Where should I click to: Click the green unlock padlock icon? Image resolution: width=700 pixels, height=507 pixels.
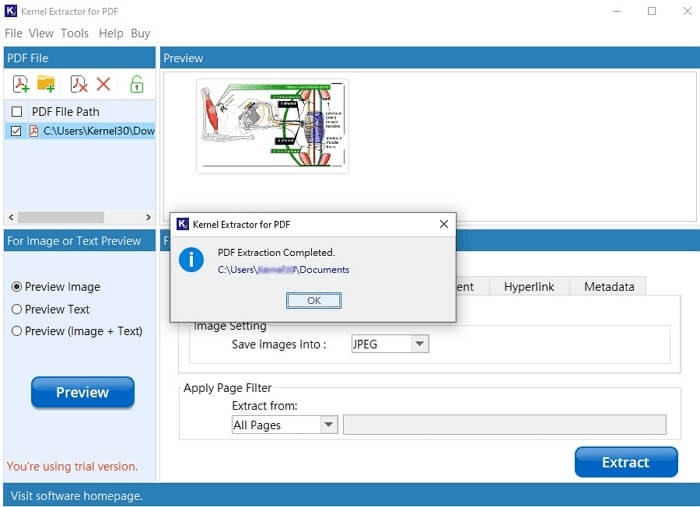pyautogui.click(x=137, y=84)
